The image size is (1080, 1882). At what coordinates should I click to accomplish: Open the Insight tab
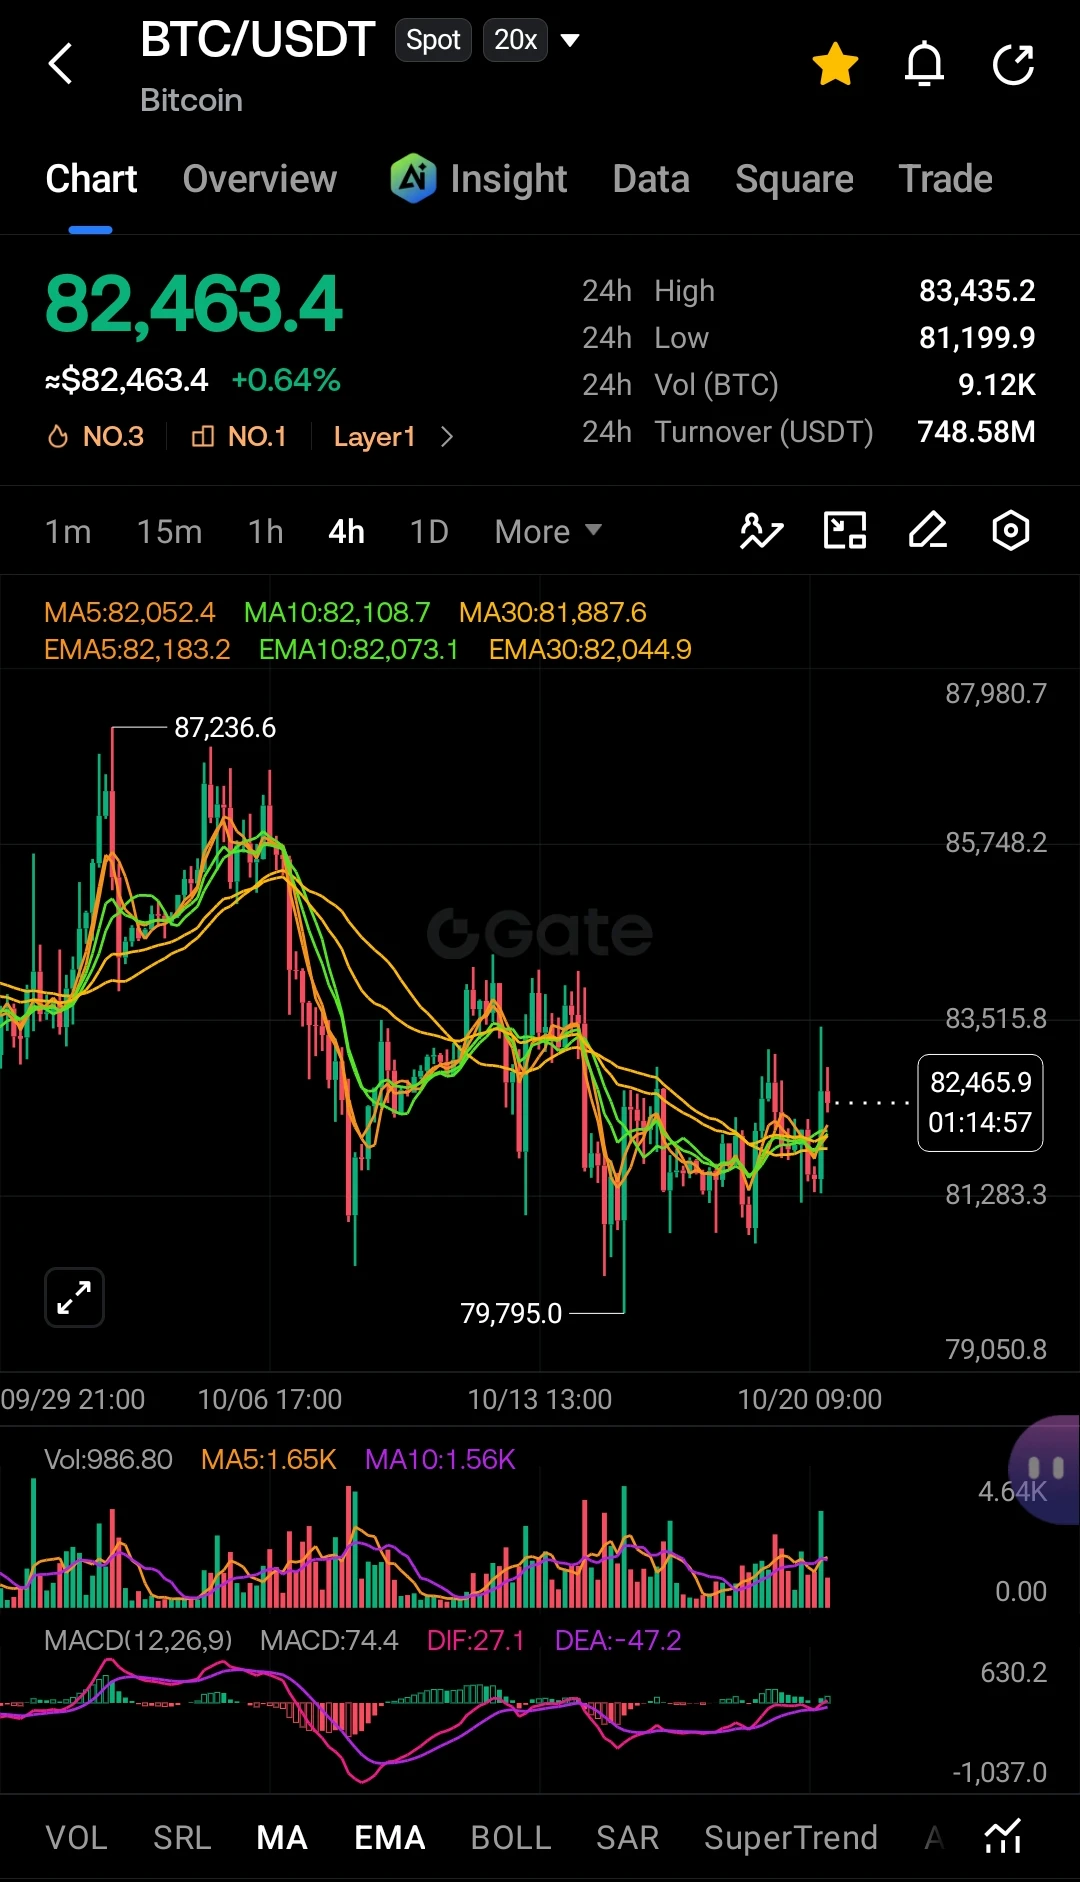pyautogui.click(x=479, y=179)
